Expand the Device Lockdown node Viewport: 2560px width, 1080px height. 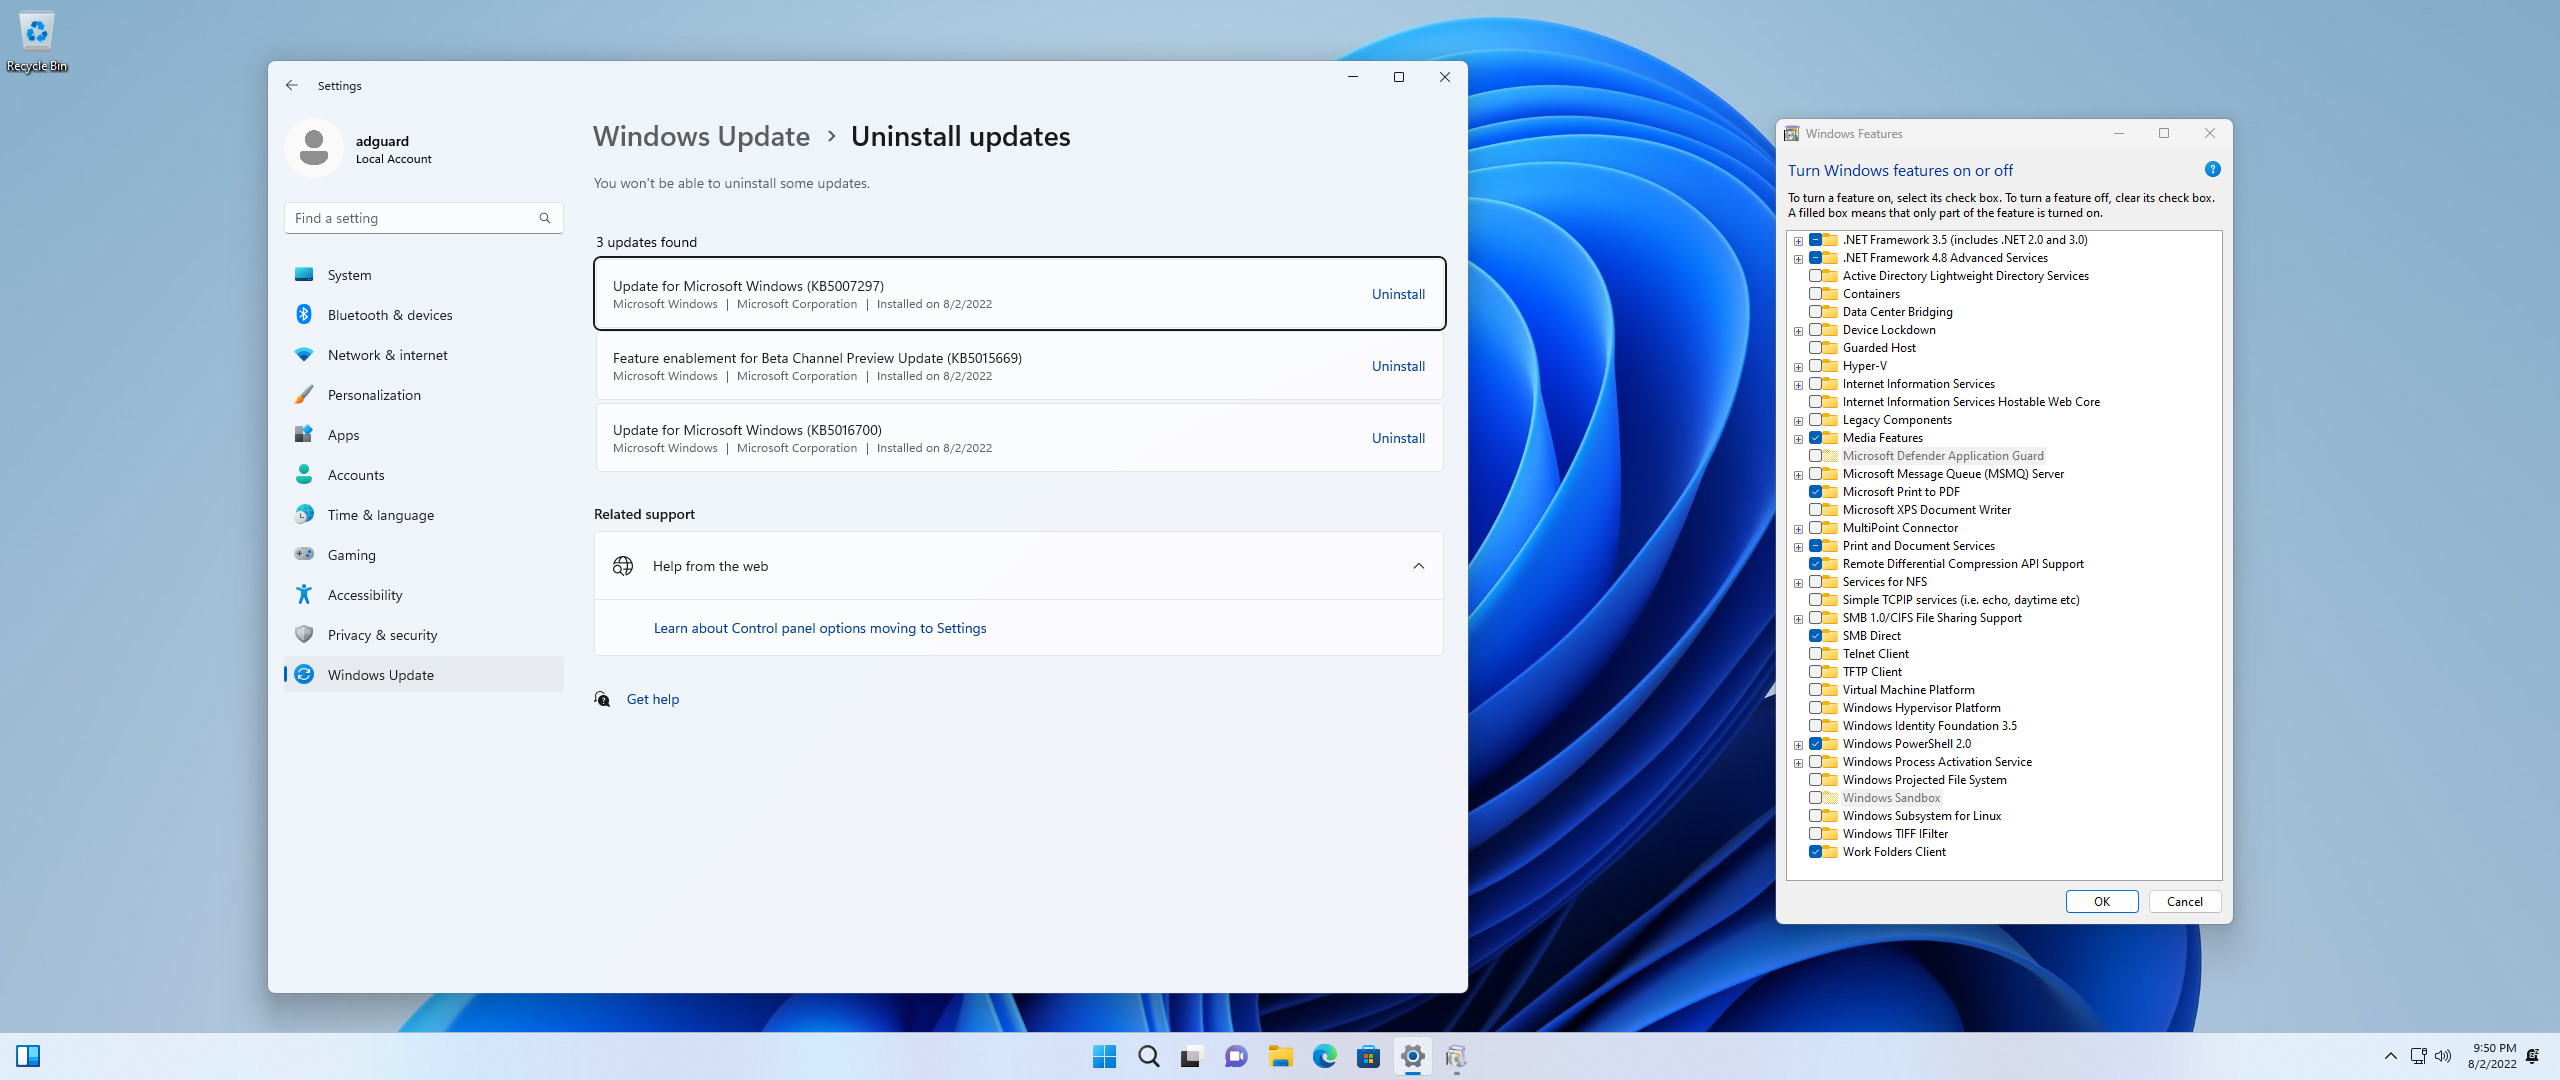1798,331
